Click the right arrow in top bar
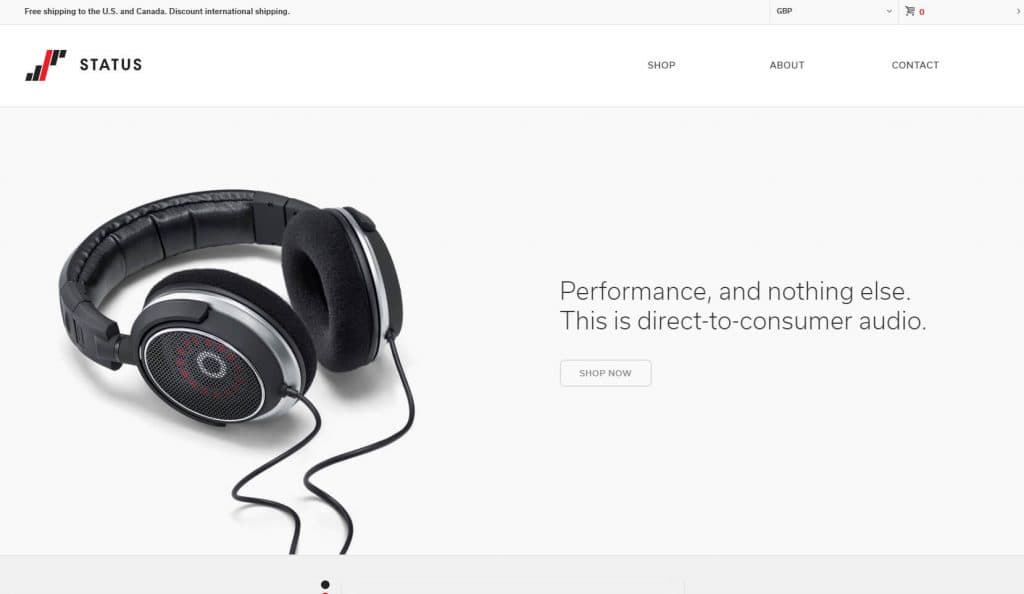Viewport: 1024px width, 594px height. coord(1018,11)
